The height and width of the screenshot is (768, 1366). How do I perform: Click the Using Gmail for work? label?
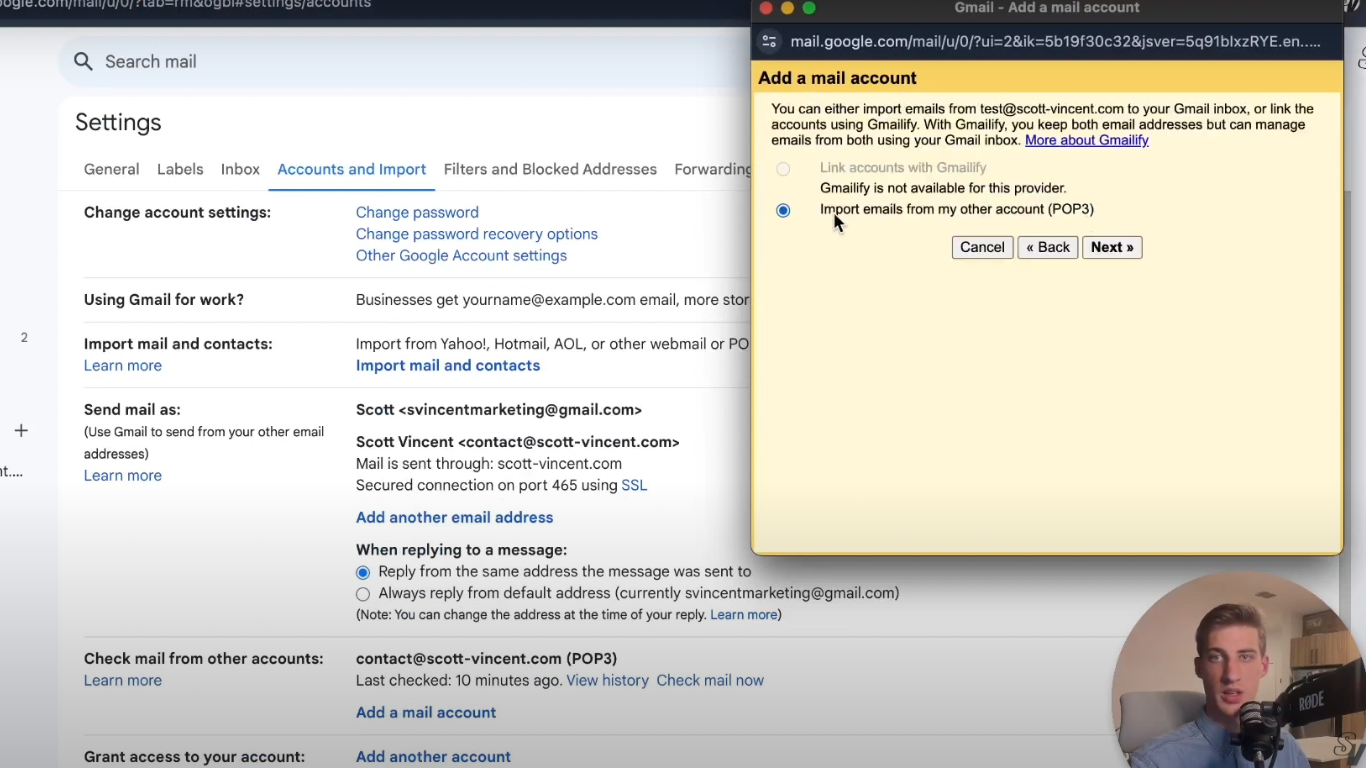(x=164, y=299)
